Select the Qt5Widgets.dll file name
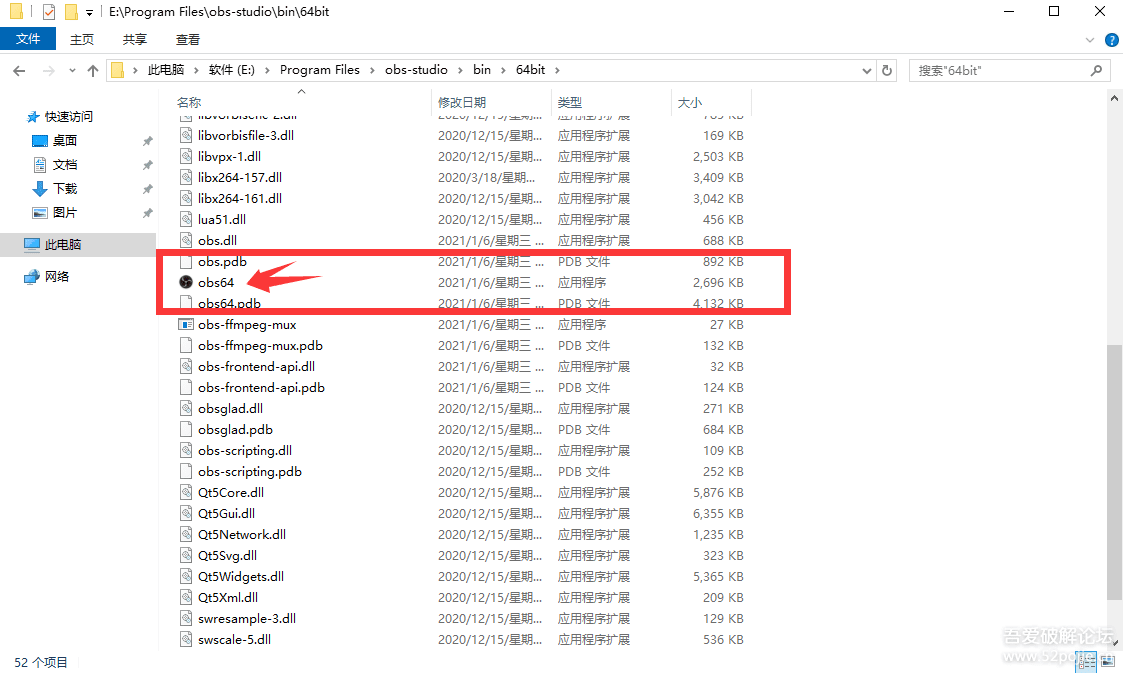This screenshot has width=1123, height=673. (x=241, y=576)
